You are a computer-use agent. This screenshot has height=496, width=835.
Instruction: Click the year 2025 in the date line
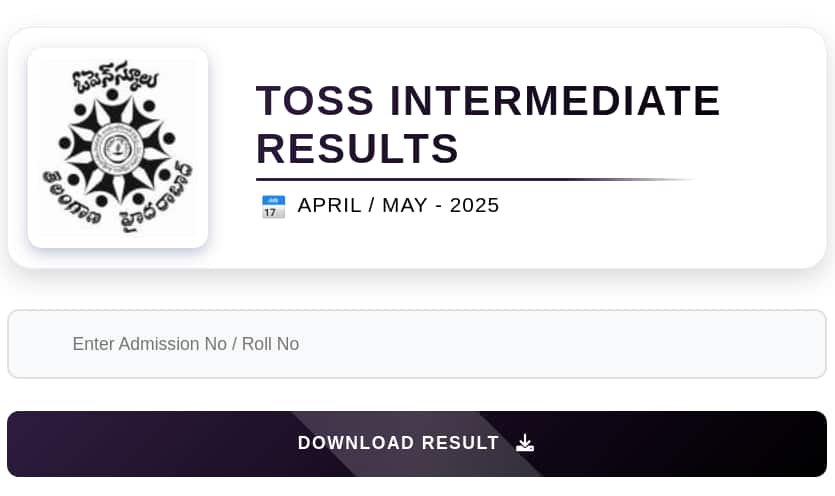[x=474, y=206]
